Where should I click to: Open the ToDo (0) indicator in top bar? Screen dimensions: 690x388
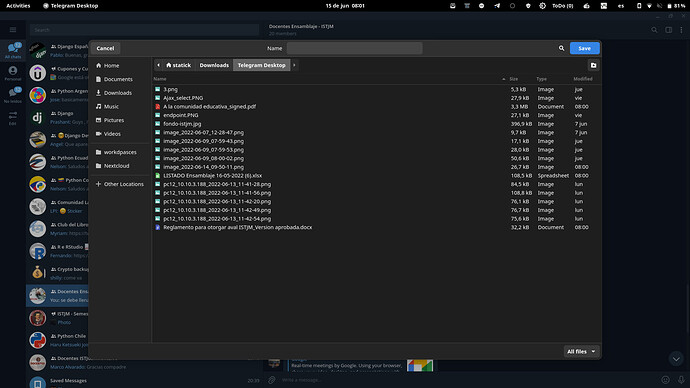pos(562,6)
